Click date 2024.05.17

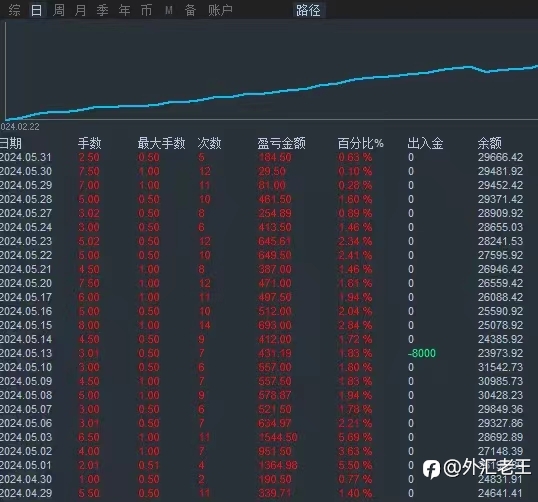[x=26, y=297]
